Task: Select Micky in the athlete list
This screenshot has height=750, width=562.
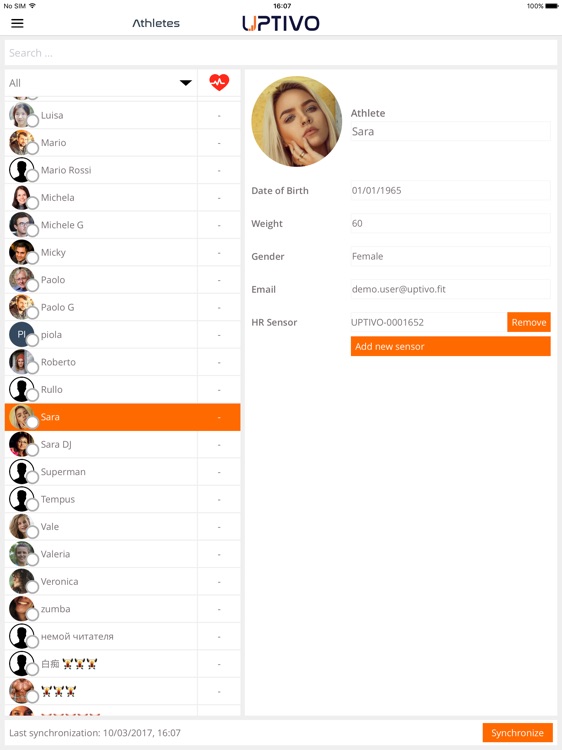Action: coord(122,253)
